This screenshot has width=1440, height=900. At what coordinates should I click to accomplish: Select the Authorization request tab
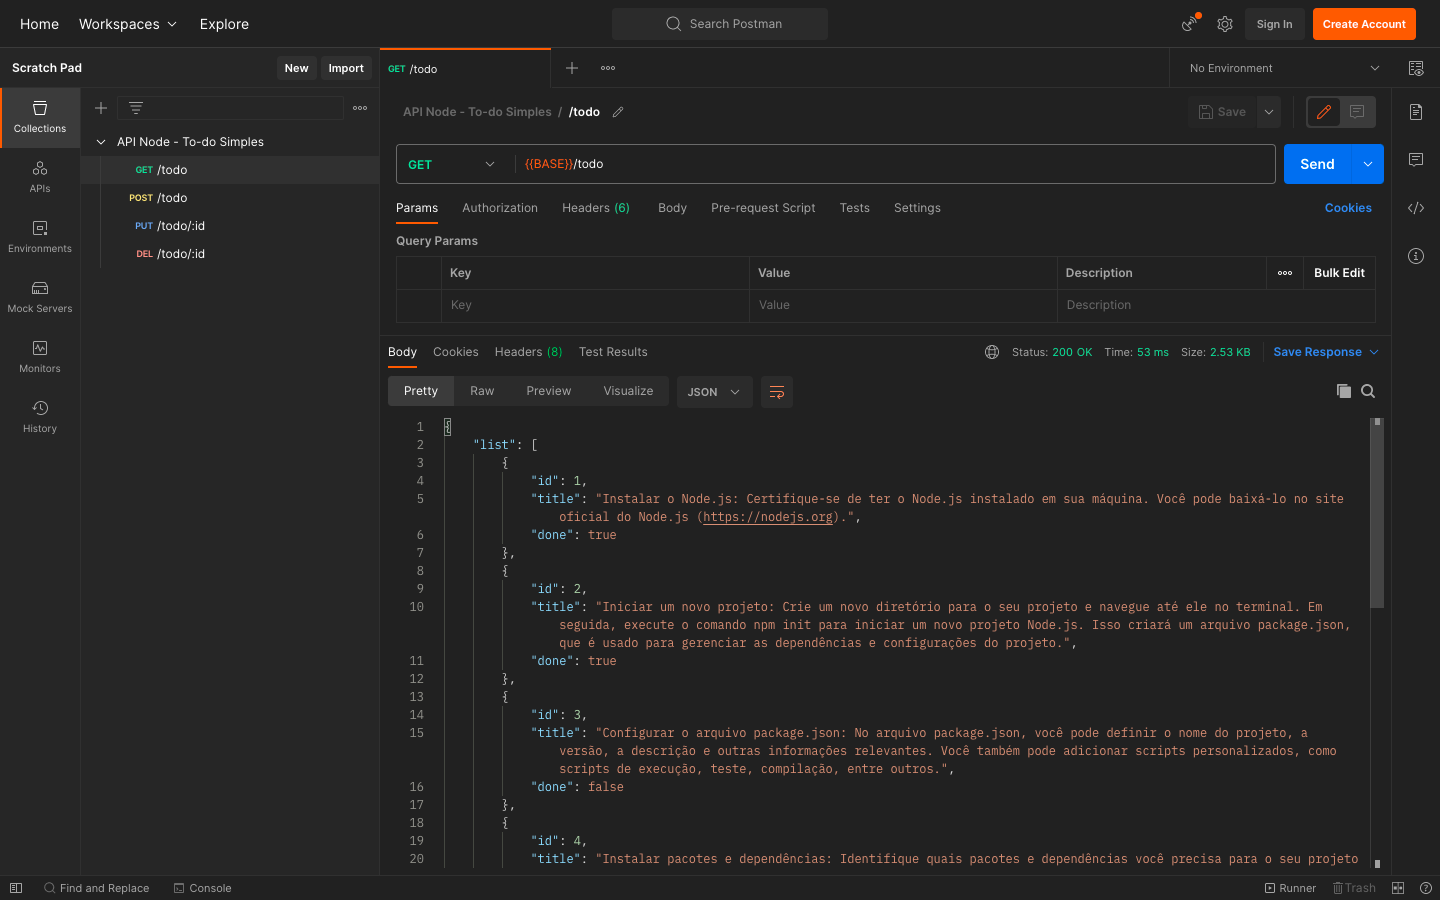coord(500,208)
